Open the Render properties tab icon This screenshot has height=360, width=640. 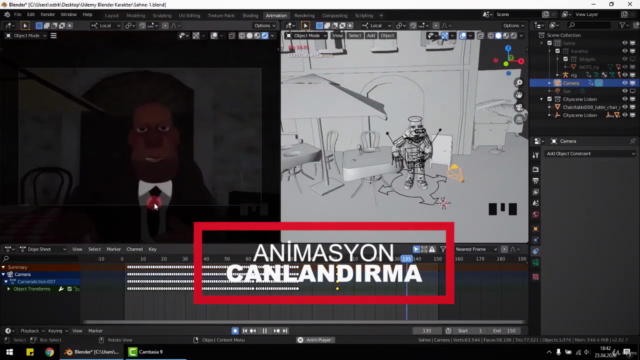[x=536, y=169]
